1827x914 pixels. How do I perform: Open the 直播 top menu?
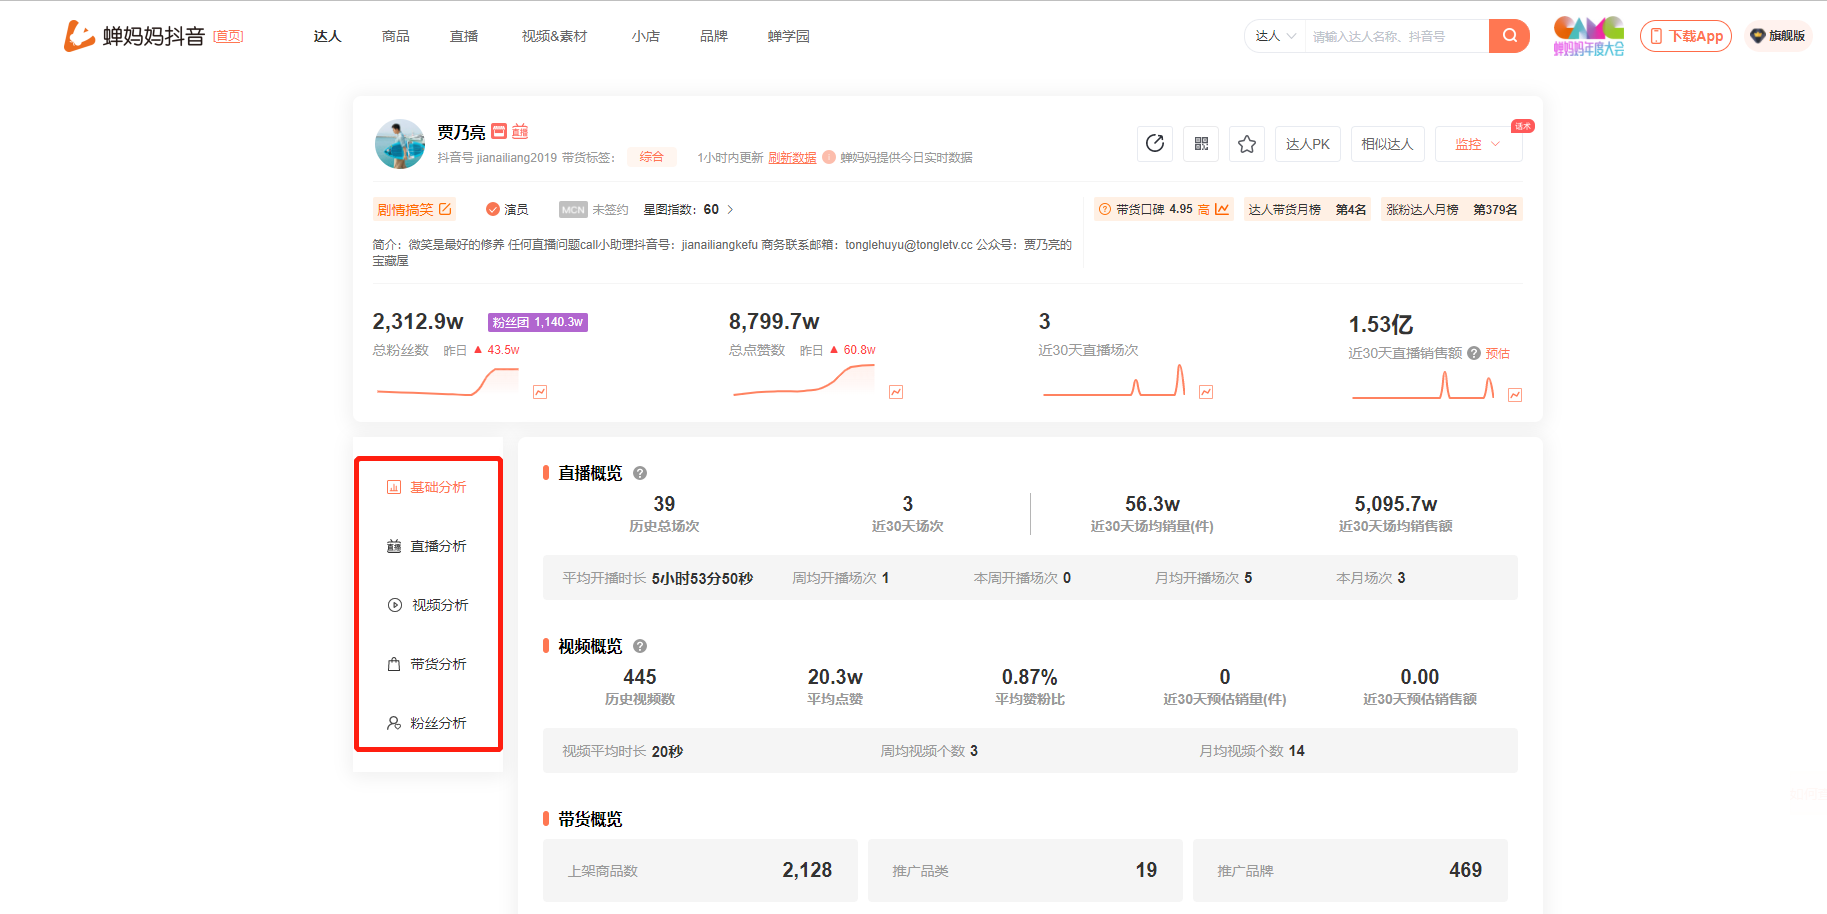point(463,36)
